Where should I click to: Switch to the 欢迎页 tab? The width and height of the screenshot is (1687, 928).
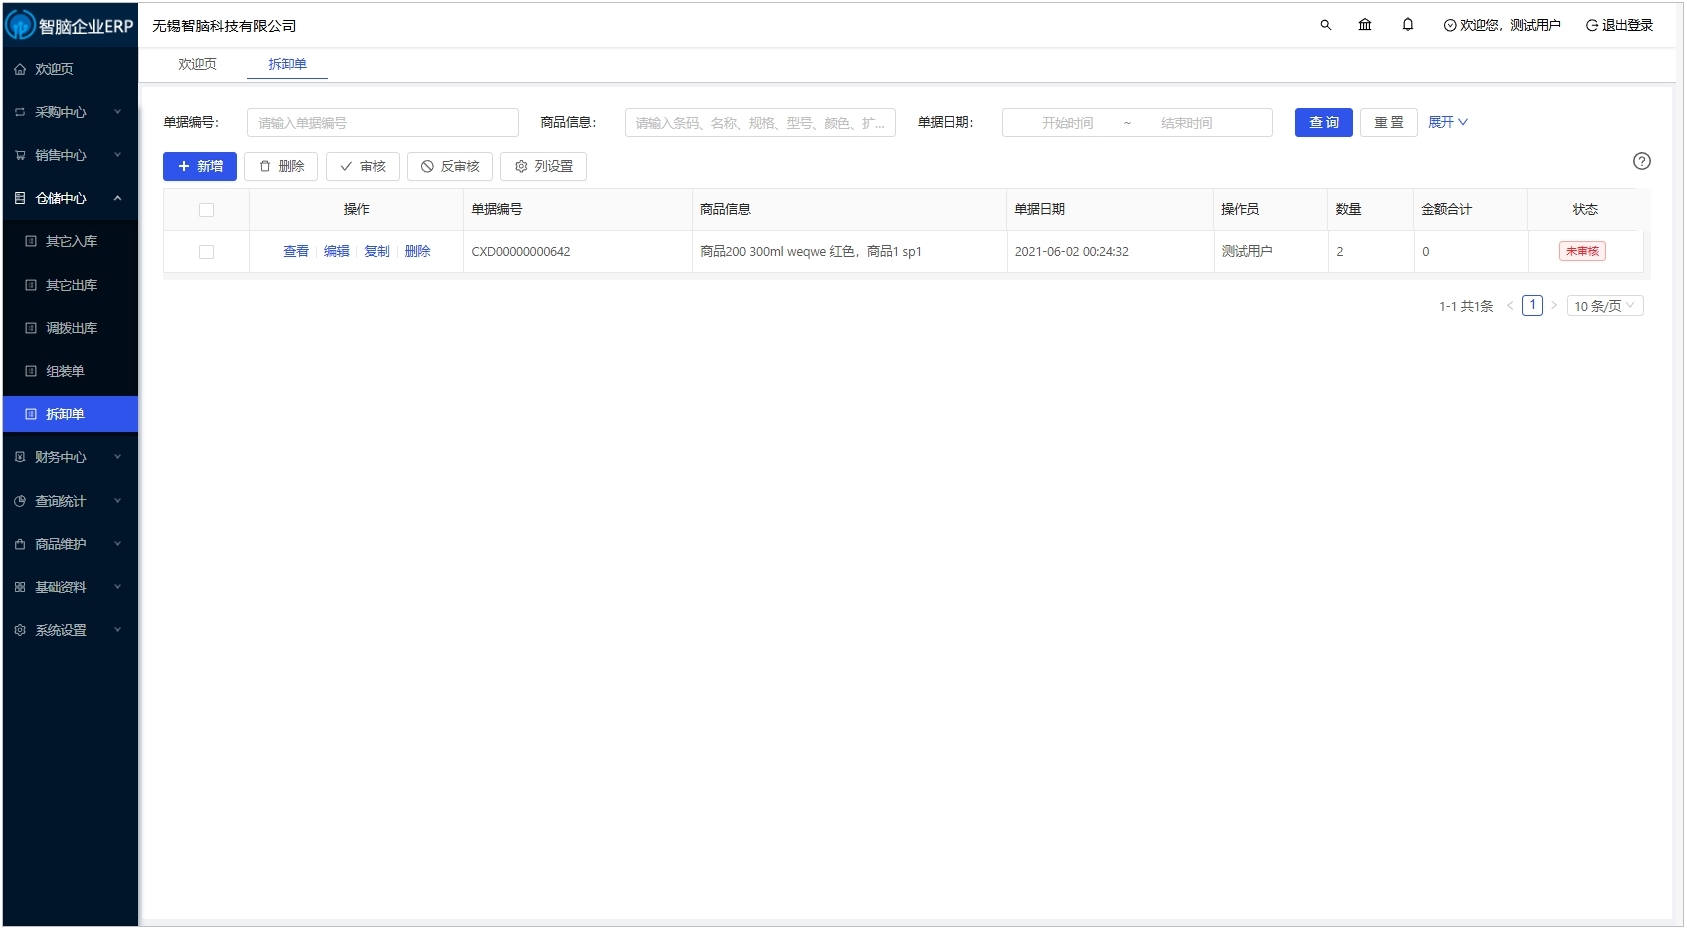point(196,64)
